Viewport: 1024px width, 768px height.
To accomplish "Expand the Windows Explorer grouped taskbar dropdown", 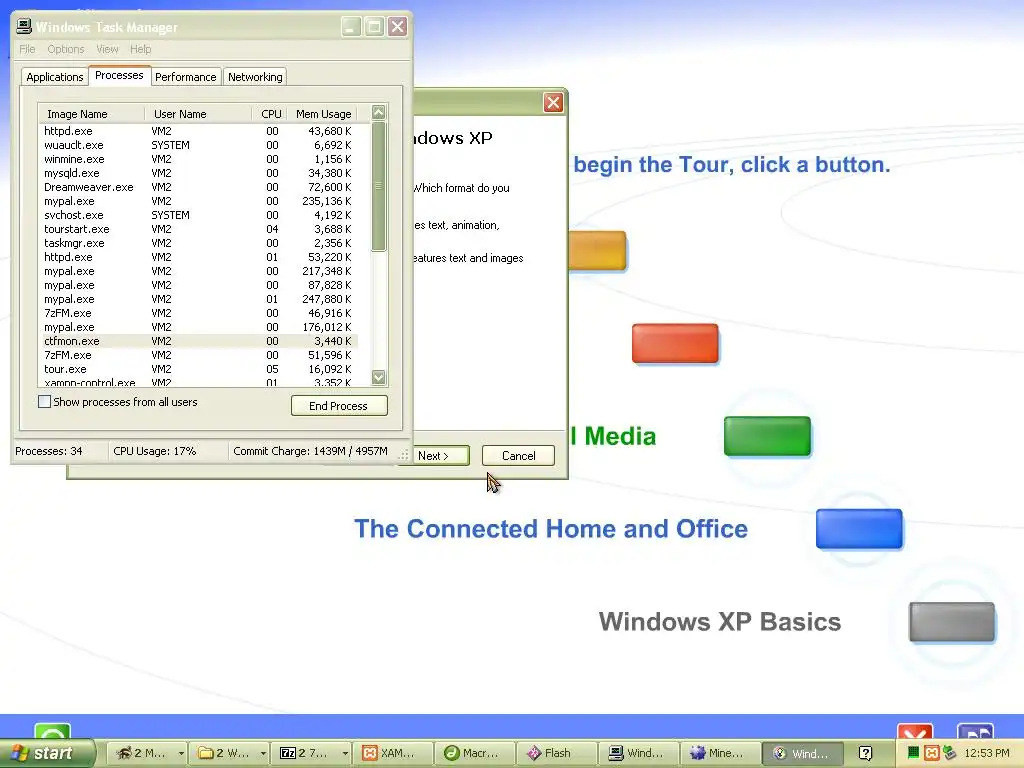I will click(x=263, y=753).
